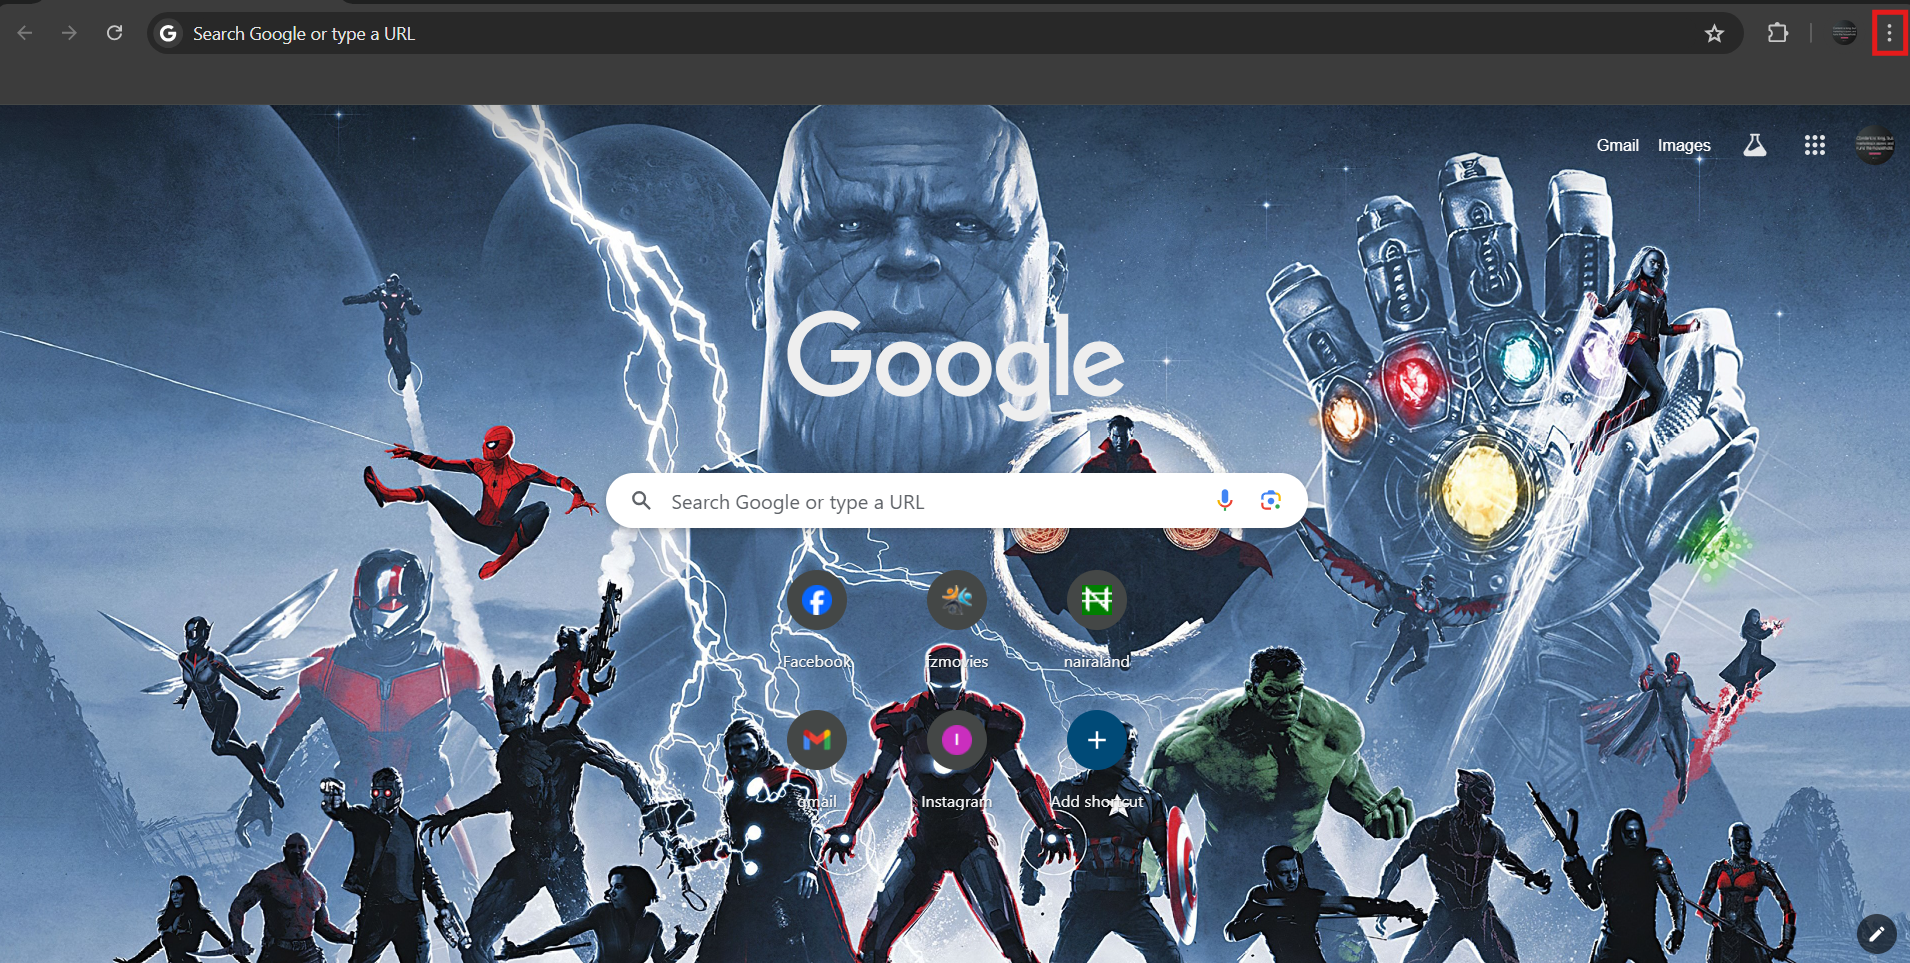
Task: Add a new shortcut
Action: point(1097,760)
